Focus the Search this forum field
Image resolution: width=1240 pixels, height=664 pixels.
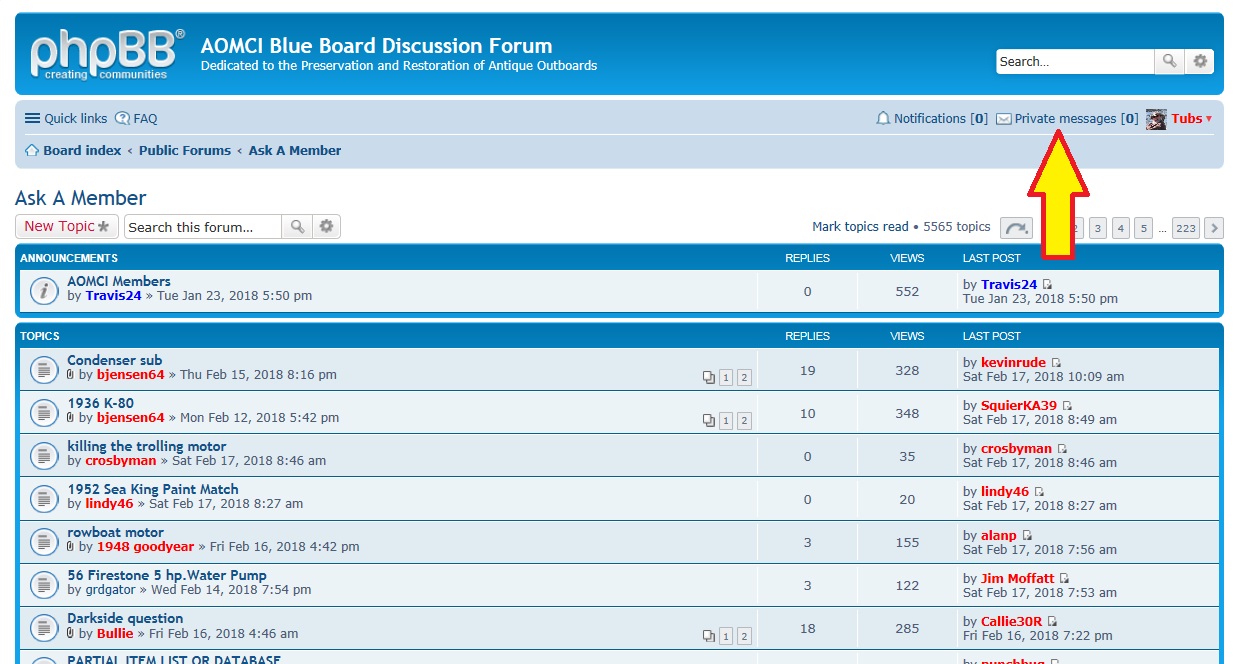(x=203, y=227)
